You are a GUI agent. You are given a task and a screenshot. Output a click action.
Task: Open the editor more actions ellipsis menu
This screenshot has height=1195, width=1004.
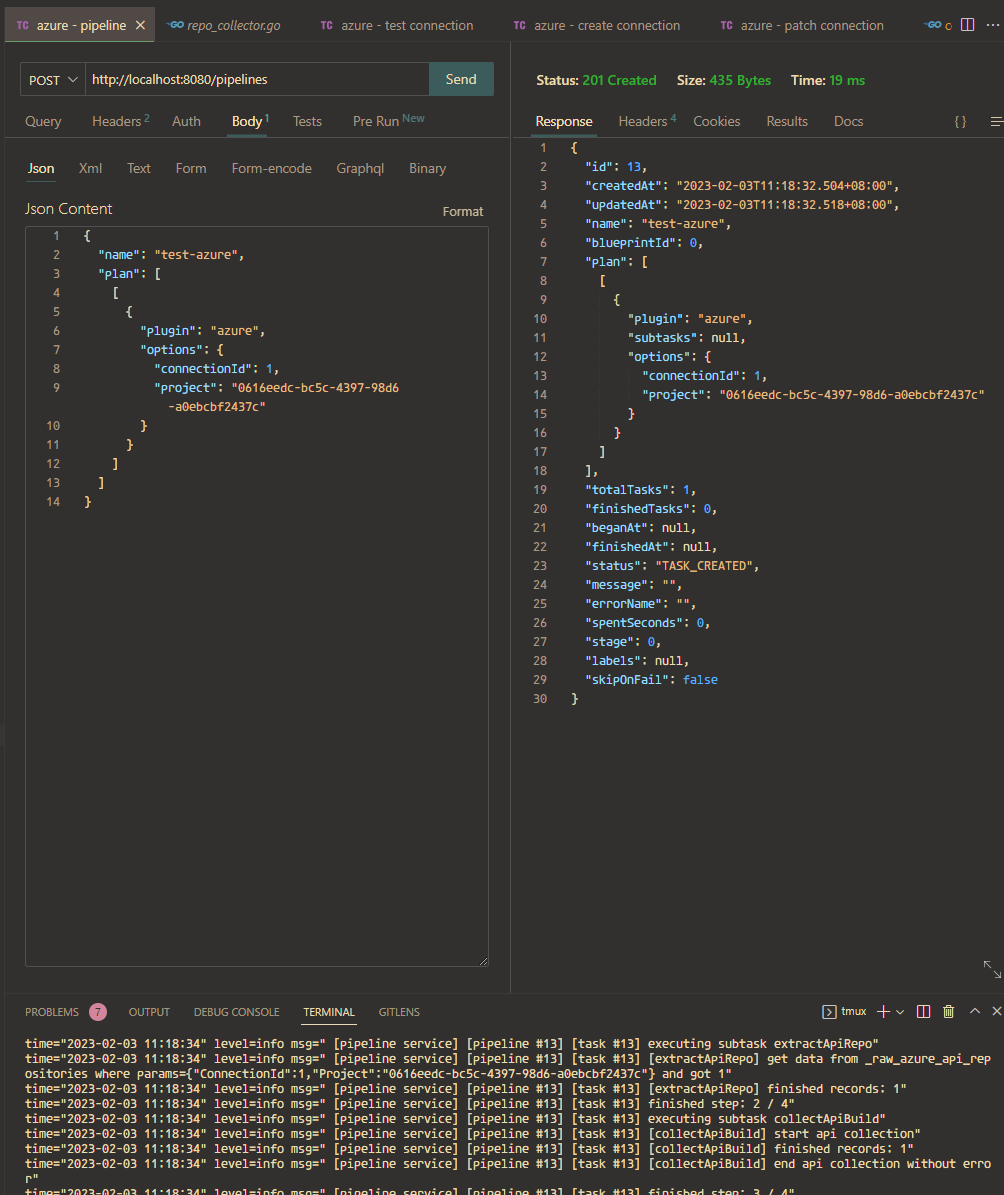click(993, 24)
